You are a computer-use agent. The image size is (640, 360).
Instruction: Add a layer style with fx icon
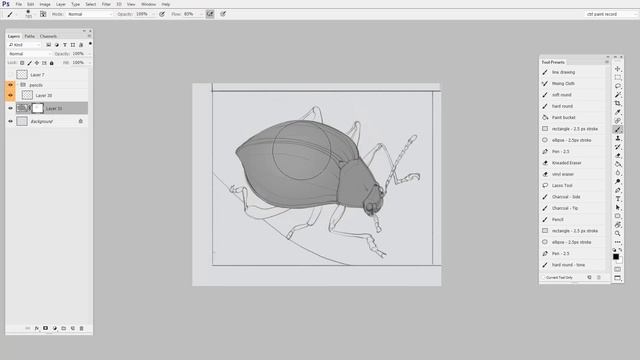37,328
